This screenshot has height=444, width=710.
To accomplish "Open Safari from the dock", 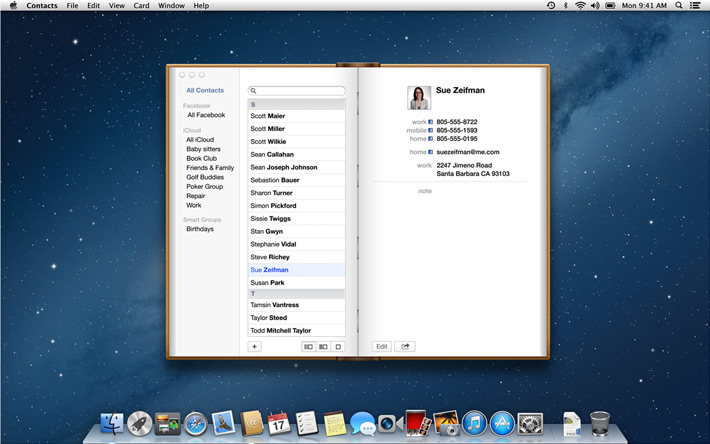I will pos(195,423).
